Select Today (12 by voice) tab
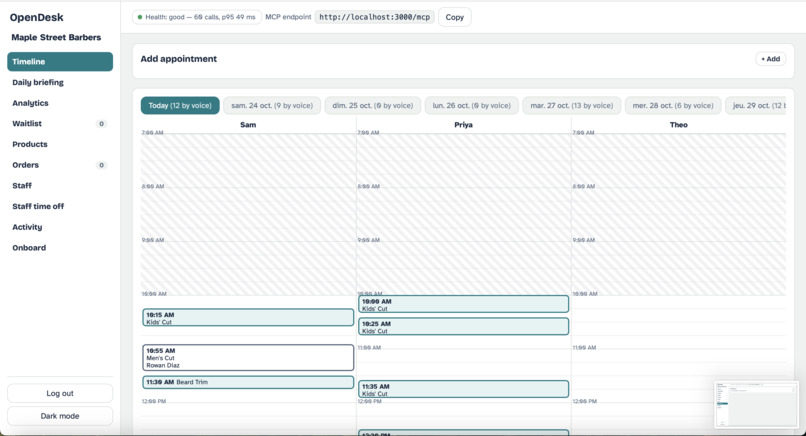 [180, 105]
